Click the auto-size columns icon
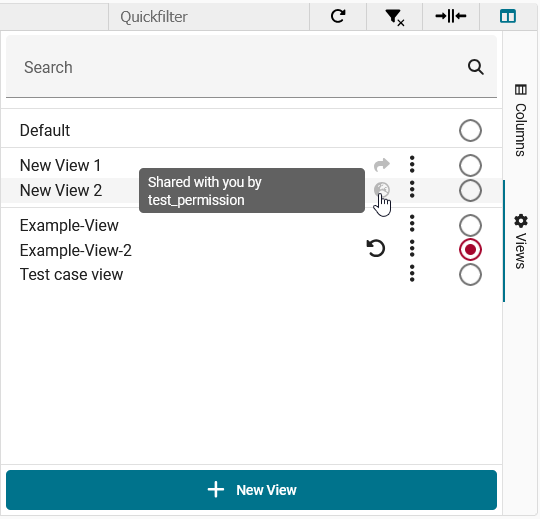Viewport: 540px width, 519px height. click(x=450, y=16)
